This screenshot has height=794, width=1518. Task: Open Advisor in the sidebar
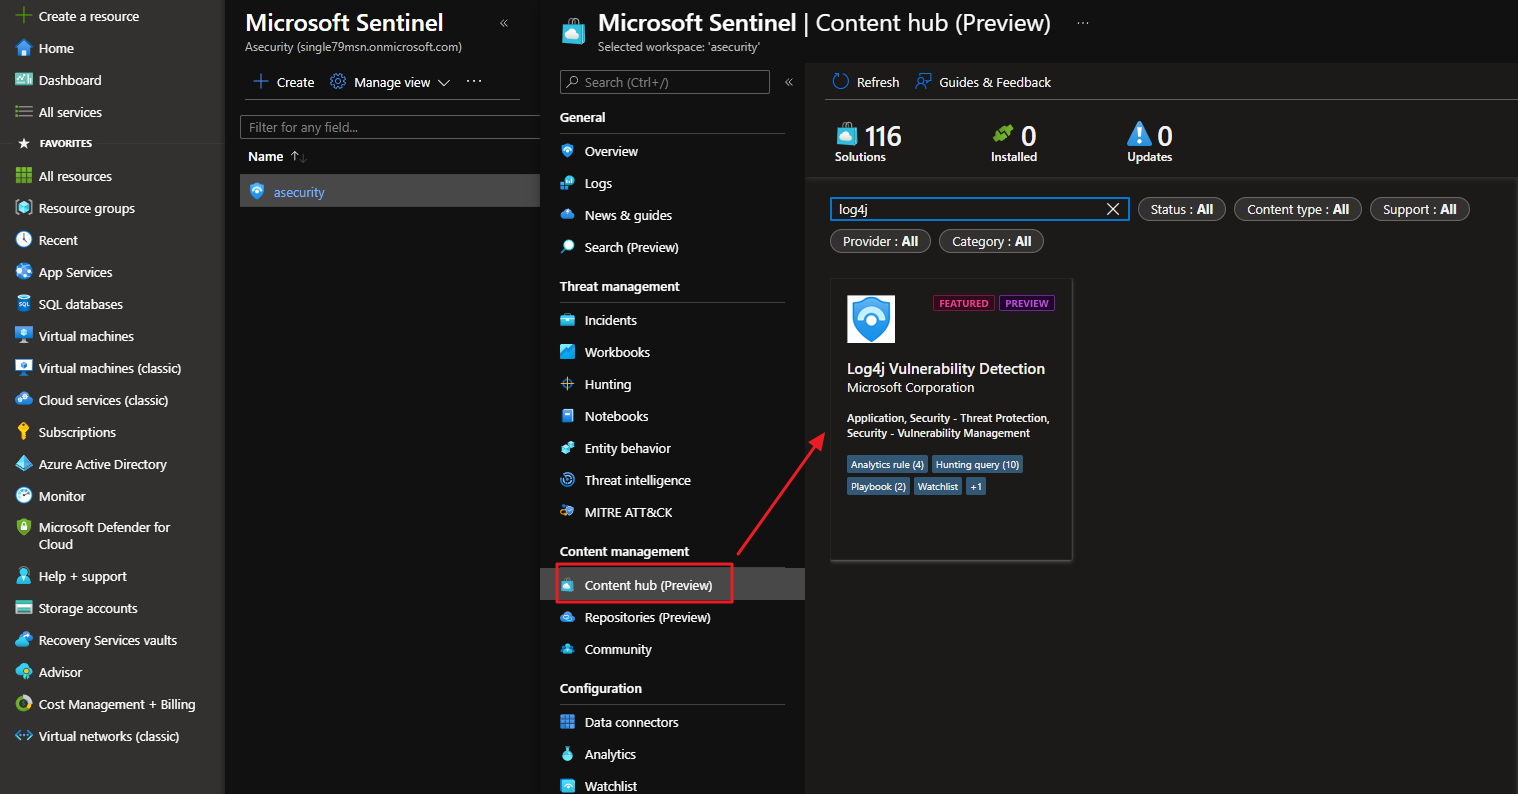pyautogui.click(x=60, y=672)
